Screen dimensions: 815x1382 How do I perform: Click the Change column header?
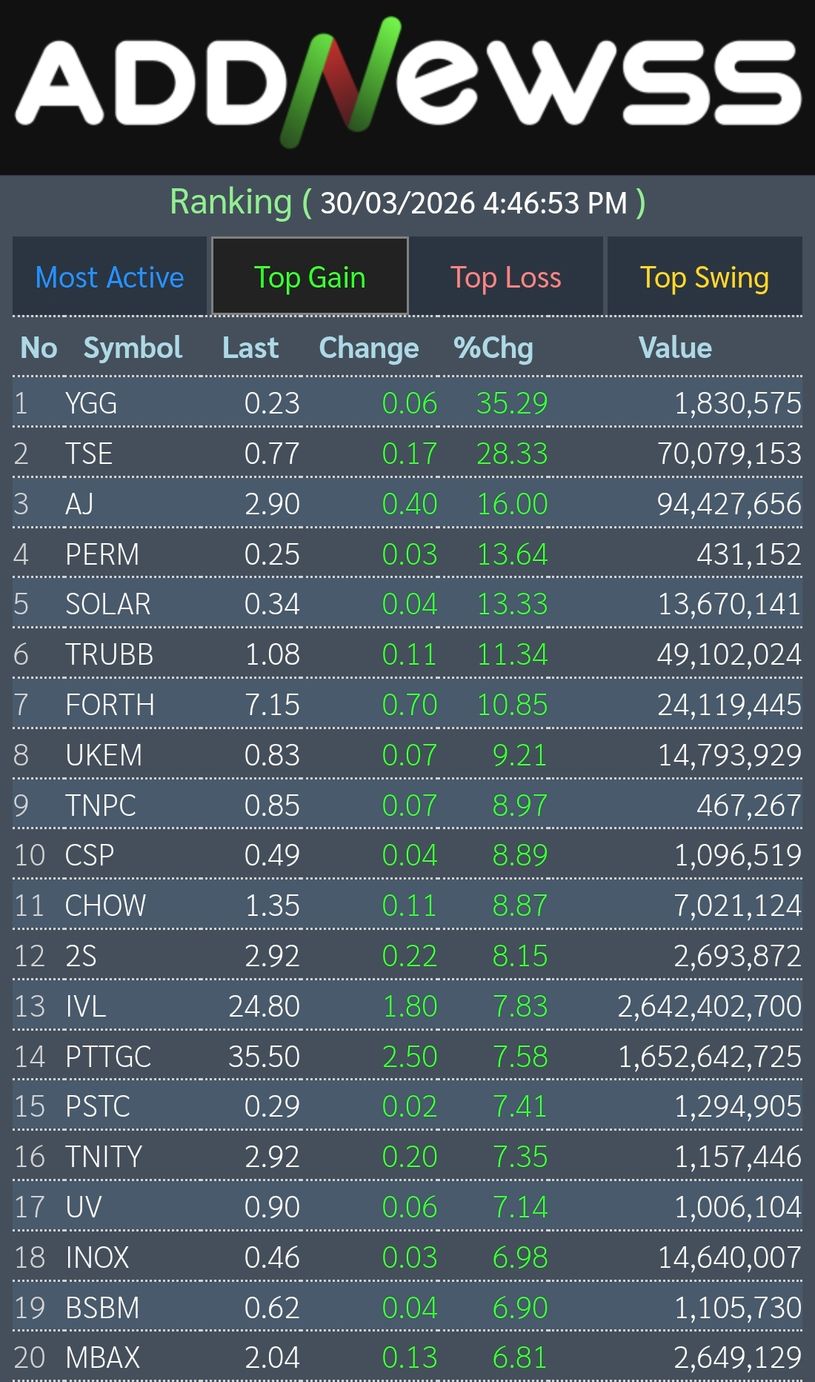(369, 348)
